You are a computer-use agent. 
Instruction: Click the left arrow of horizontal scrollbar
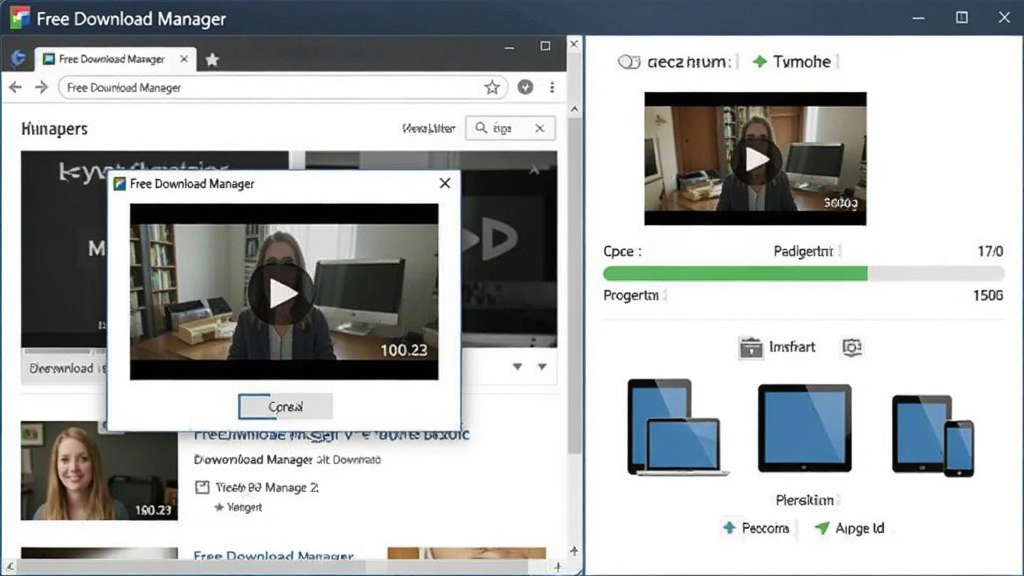pos(9,567)
